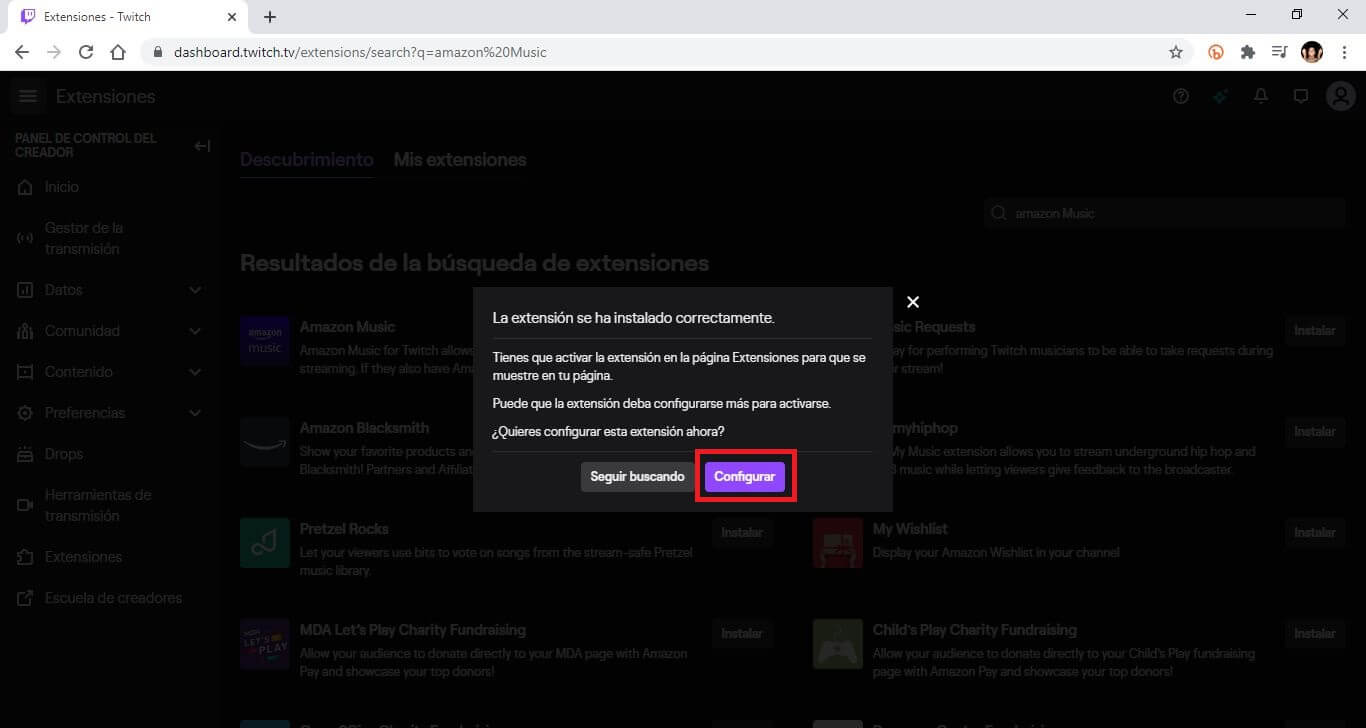The image size is (1366, 728).
Task: Open Child's Play Charity Fundraising title
Action: coord(975,630)
